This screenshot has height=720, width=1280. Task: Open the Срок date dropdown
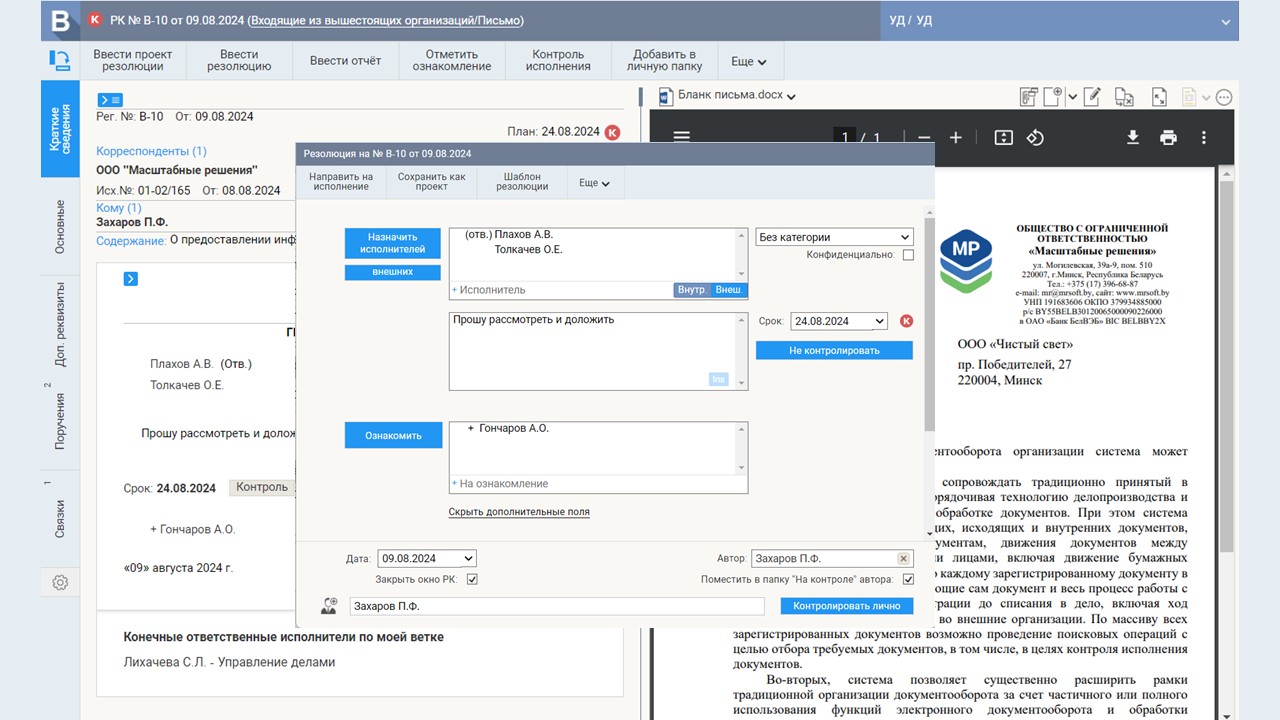(879, 321)
